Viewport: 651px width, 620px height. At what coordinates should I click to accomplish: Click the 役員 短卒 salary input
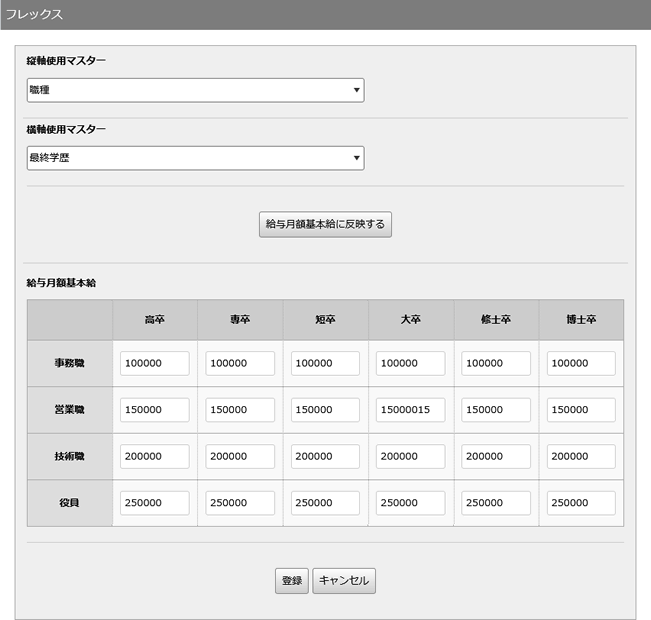click(325, 503)
